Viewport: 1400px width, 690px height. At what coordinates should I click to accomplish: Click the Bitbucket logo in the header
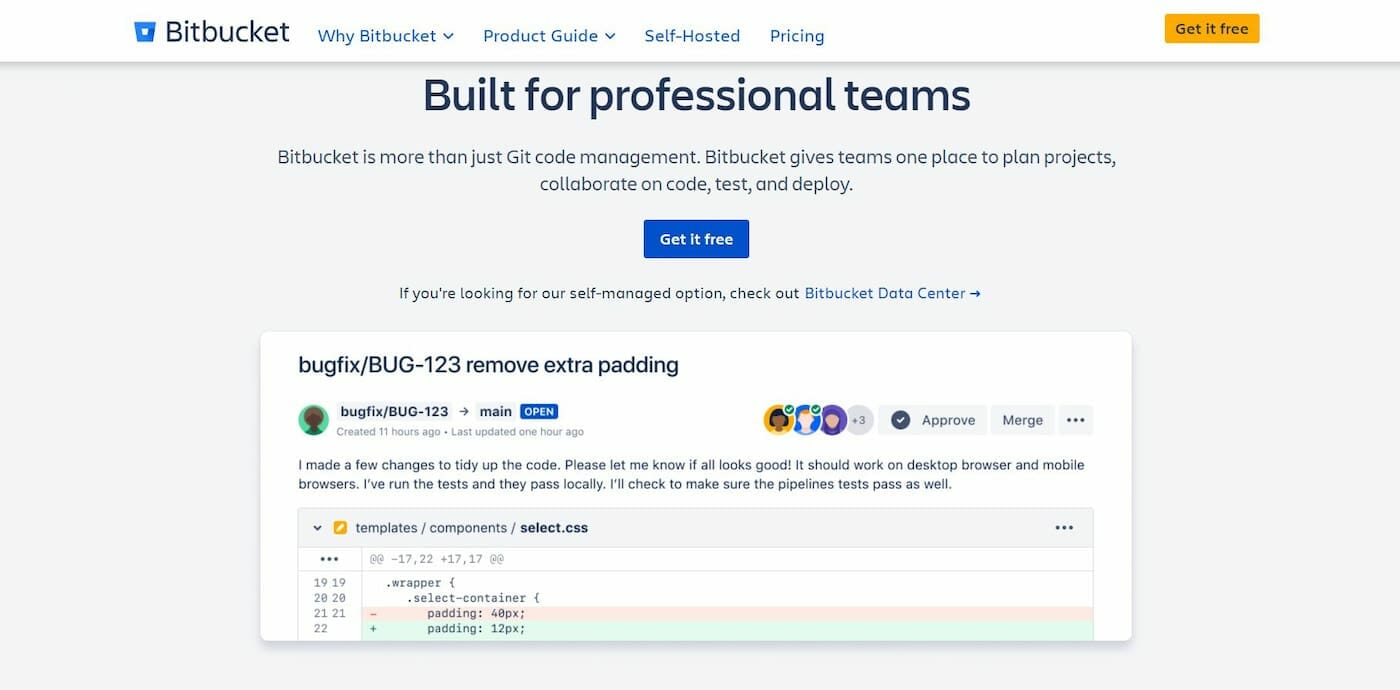tap(212, 32)
